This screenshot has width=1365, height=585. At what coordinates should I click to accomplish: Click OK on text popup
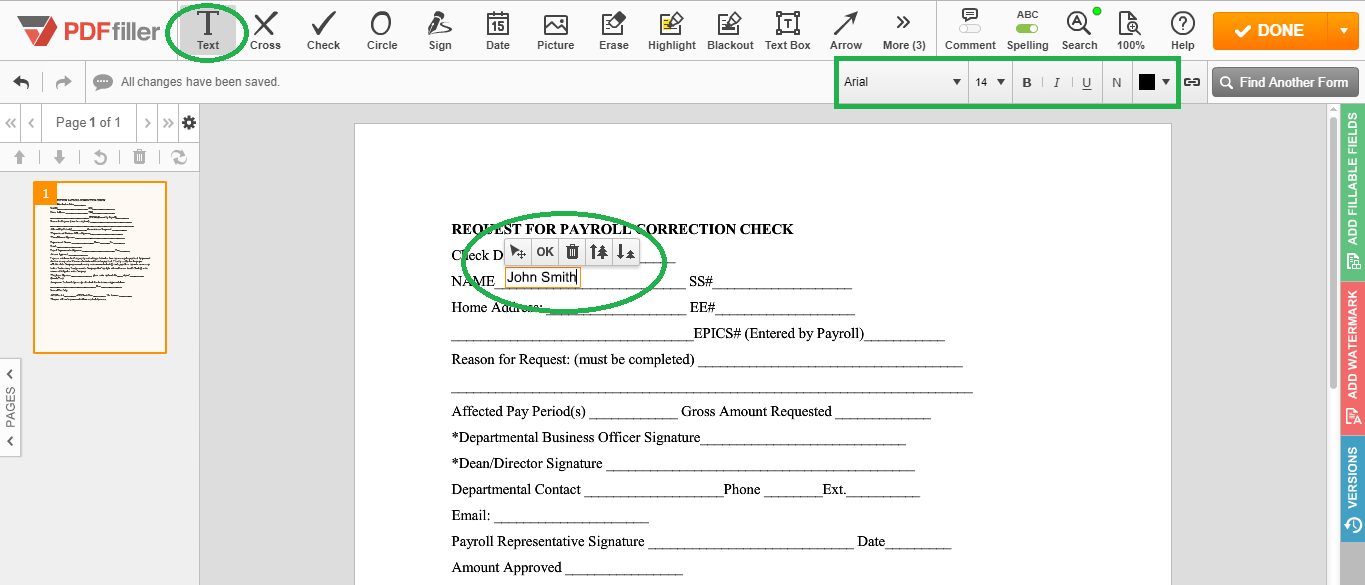[545, 252]
